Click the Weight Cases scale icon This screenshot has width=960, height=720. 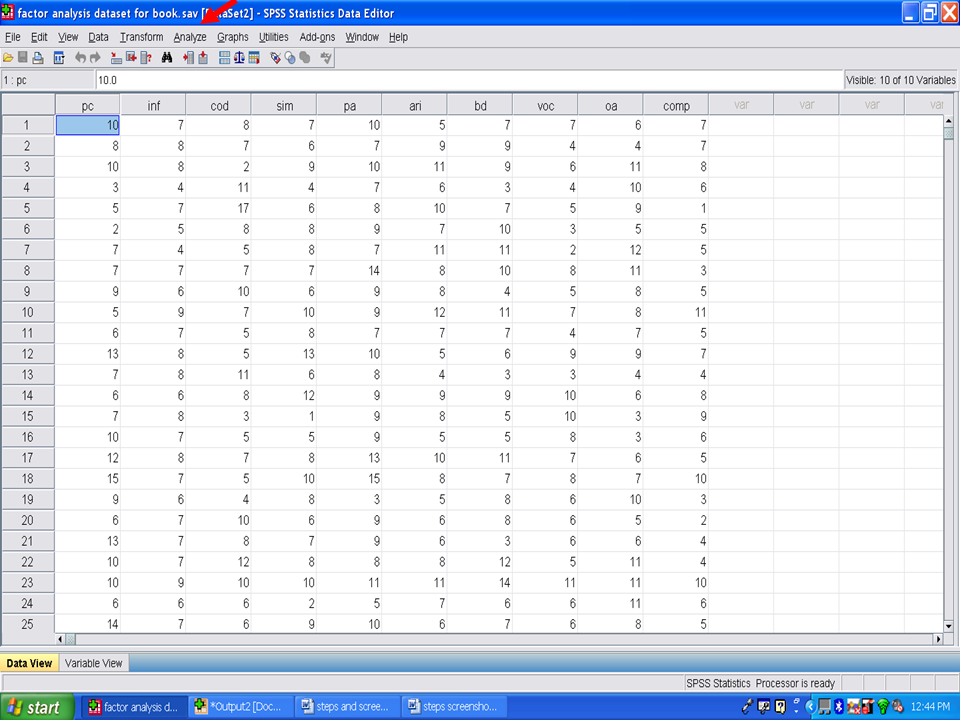pyautogui.click(x=239, y=58)
